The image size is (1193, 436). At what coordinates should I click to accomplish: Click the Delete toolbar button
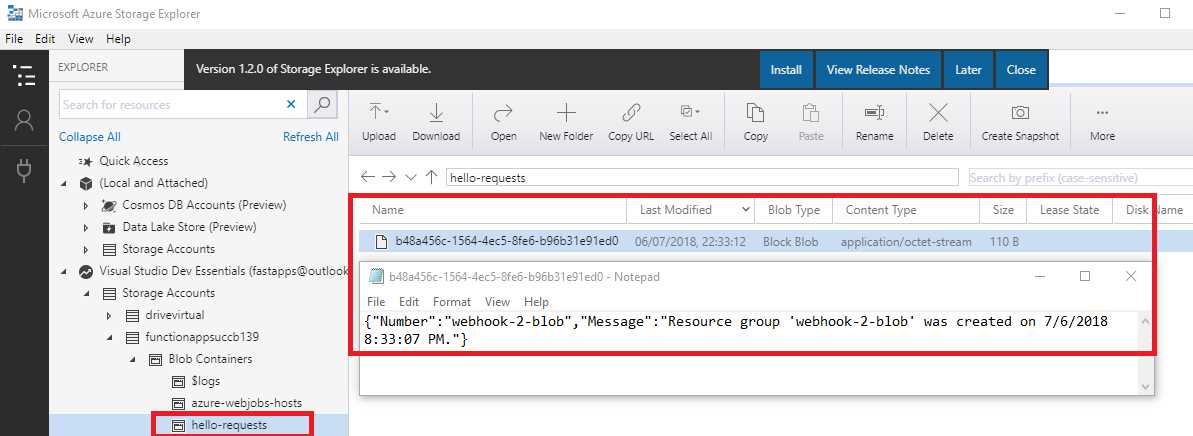[x=938, y=122]
